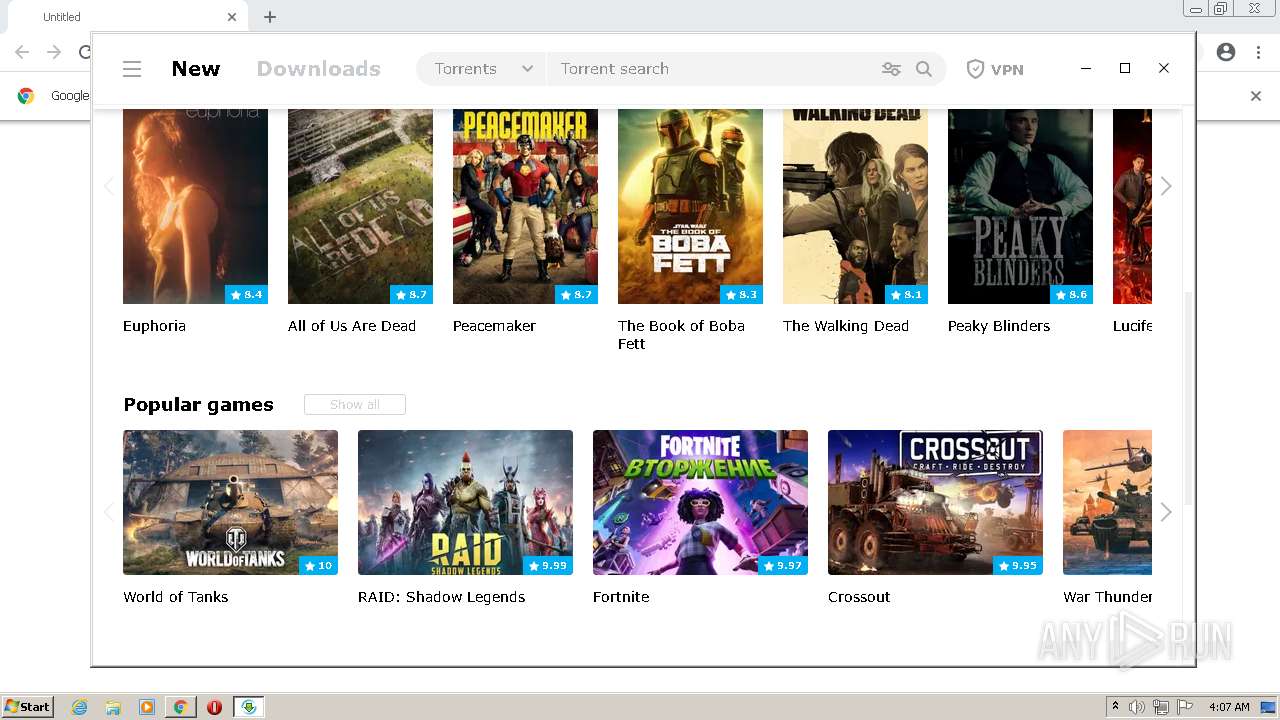Image resolution: width=1280 pixels, height=720 pixels.
Task: Click the 8.3 rating badge on Boba Fett
Action: (741, 294)
